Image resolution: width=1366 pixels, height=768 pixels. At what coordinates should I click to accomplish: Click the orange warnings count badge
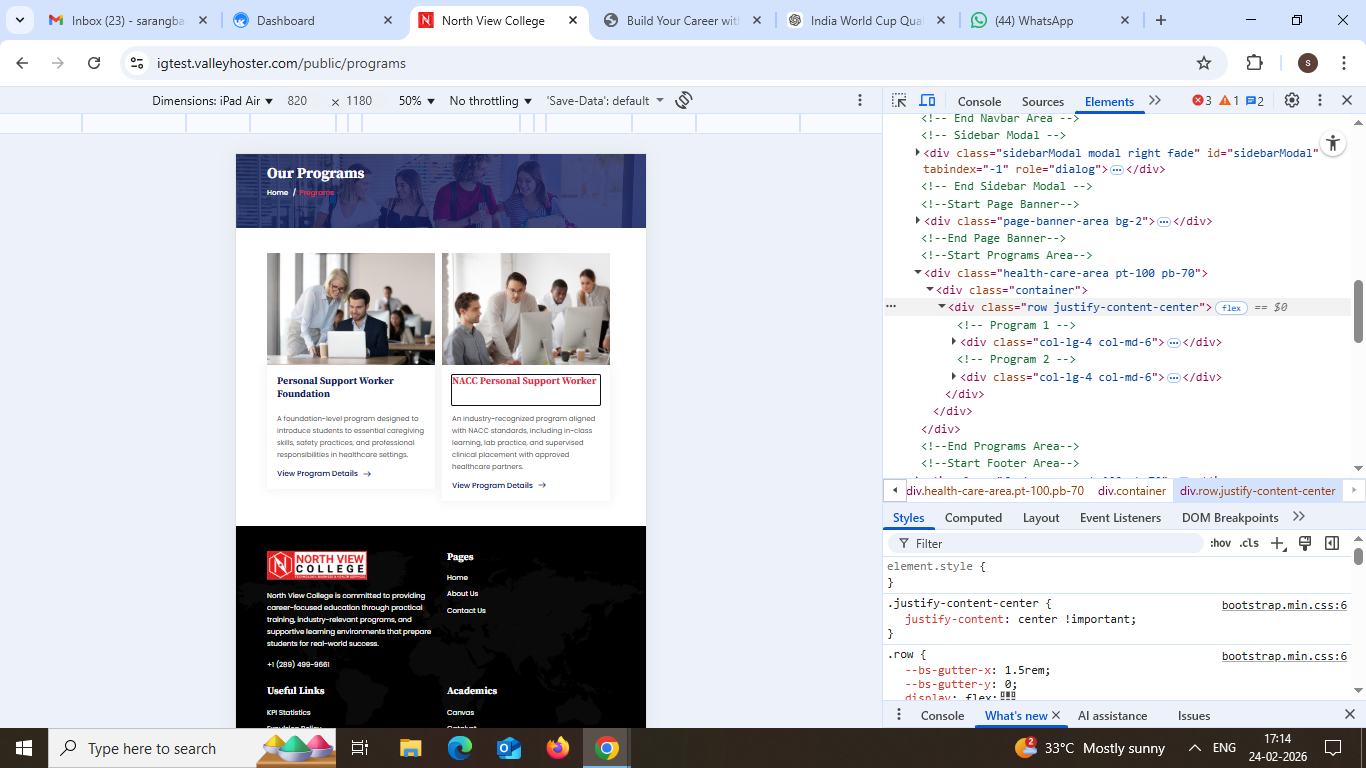tap(1229, 101)
